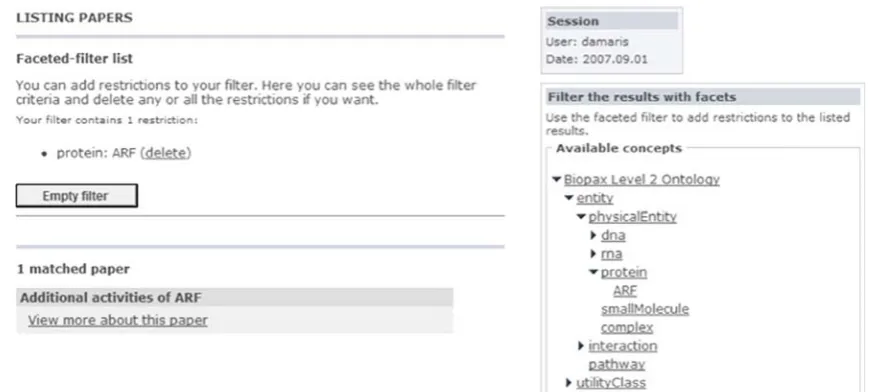Screen dimensions: 879x392
Task: Select the ARF concept in tree
Action: click(x=625, y=290)
